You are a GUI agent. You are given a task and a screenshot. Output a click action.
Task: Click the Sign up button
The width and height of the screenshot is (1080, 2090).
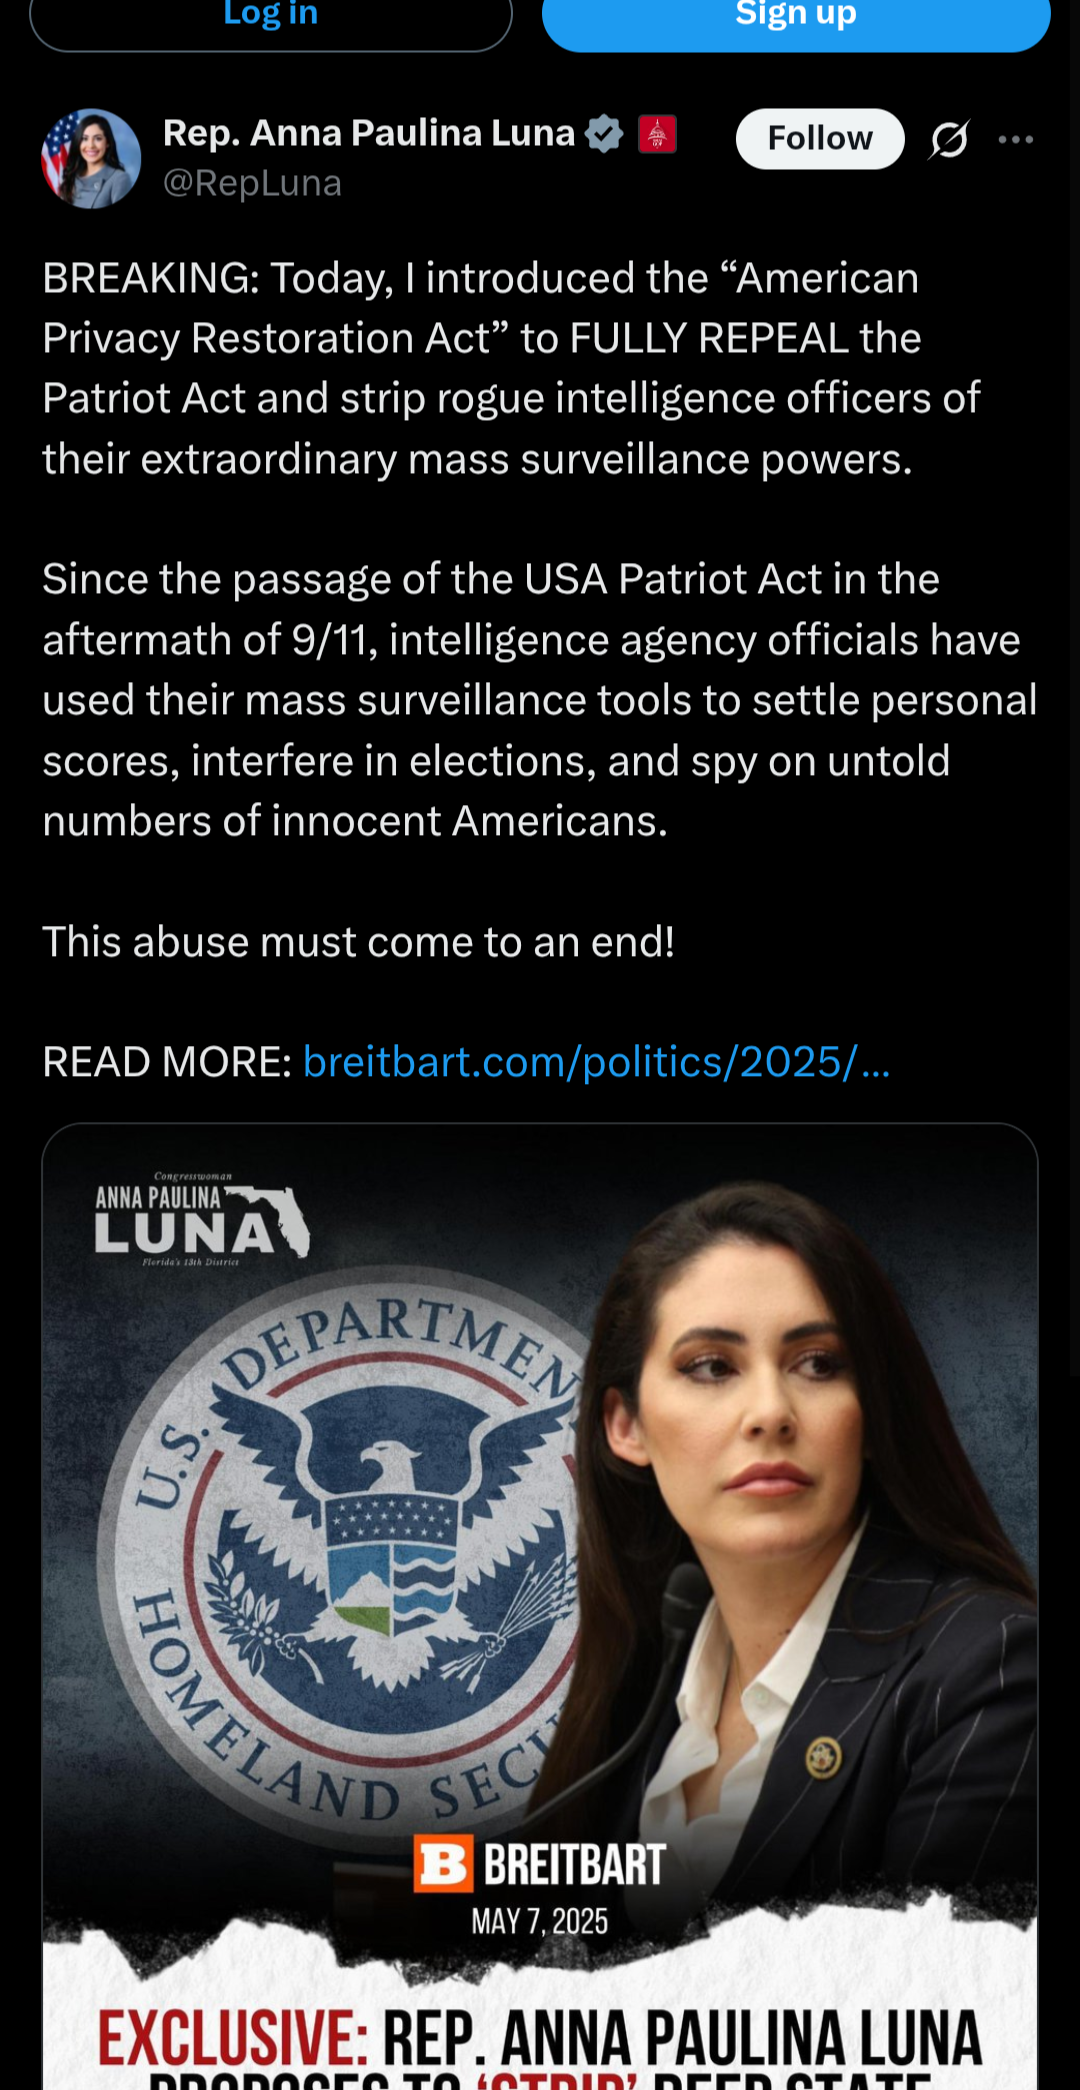[x=796, y=18]
